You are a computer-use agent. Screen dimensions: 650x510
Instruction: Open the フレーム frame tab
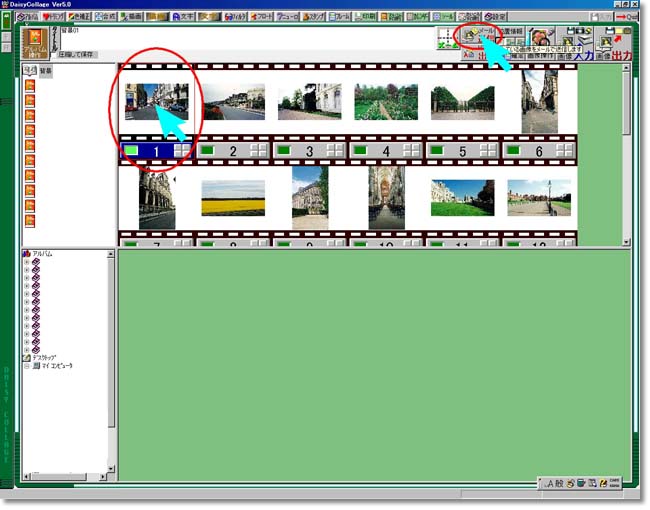point(339,17)
